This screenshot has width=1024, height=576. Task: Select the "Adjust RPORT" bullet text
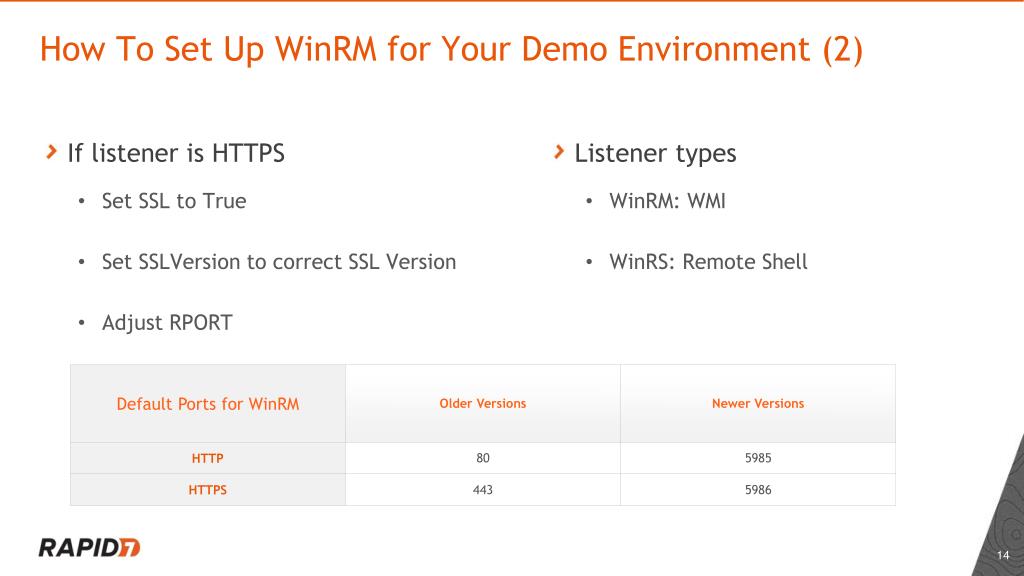point(167,323)
